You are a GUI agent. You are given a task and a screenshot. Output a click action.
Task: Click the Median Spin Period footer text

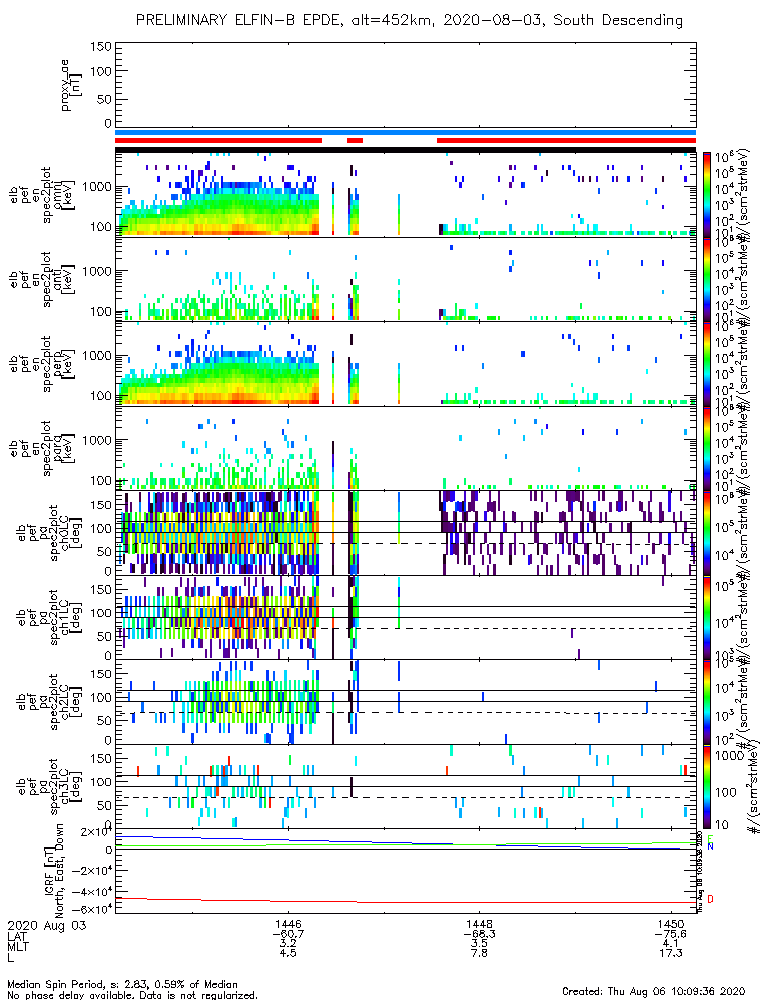[122, 984]
